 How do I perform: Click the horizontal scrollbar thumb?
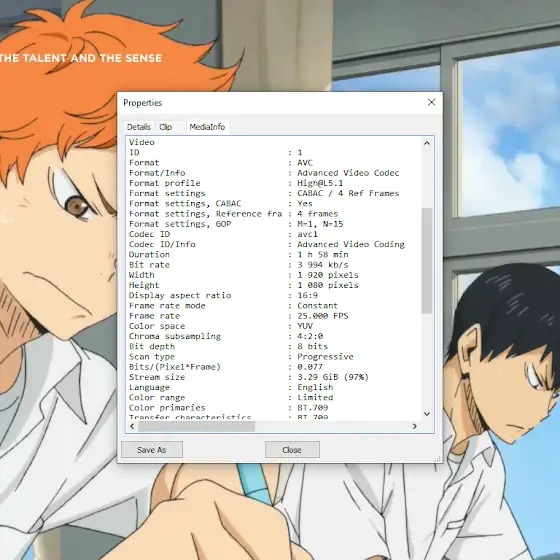(x=197, y=426)
